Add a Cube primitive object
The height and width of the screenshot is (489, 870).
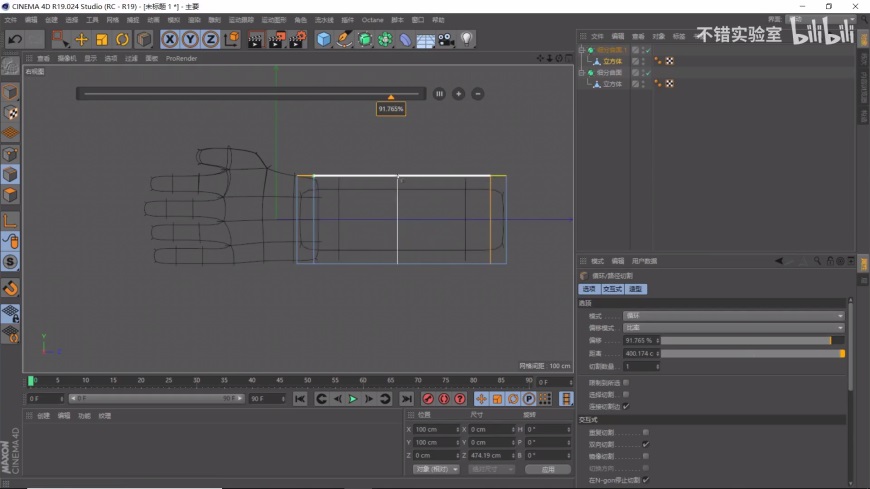[323, 40]
